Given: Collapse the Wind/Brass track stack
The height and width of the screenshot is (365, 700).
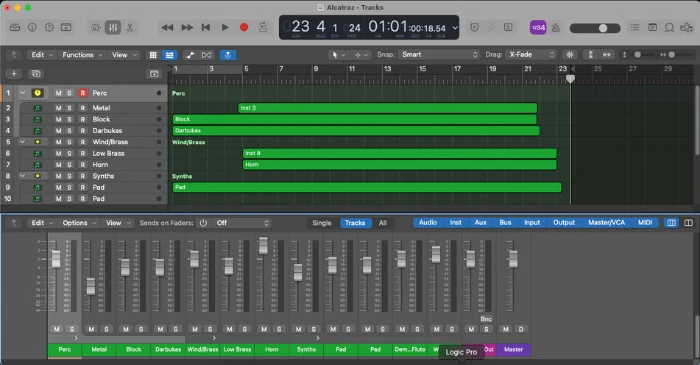Looking at the screenshot, I should 22,141.
